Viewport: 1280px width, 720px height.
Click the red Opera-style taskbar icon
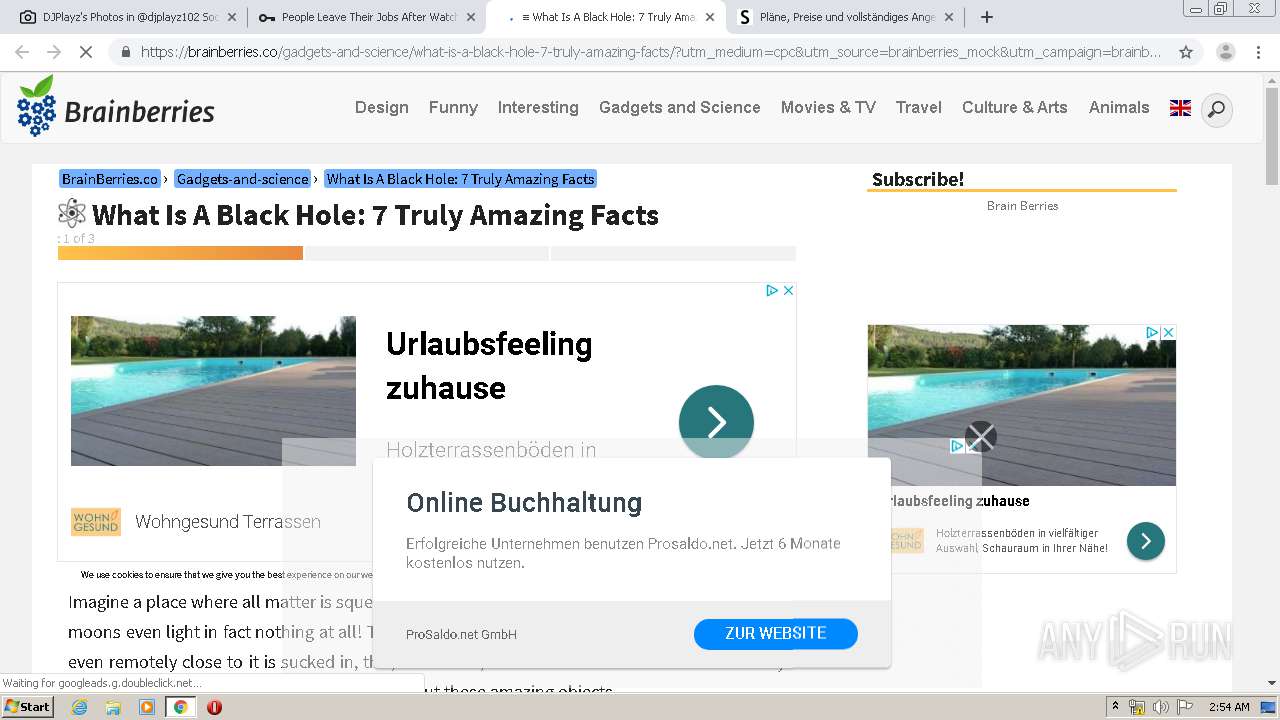coord(214,707)
